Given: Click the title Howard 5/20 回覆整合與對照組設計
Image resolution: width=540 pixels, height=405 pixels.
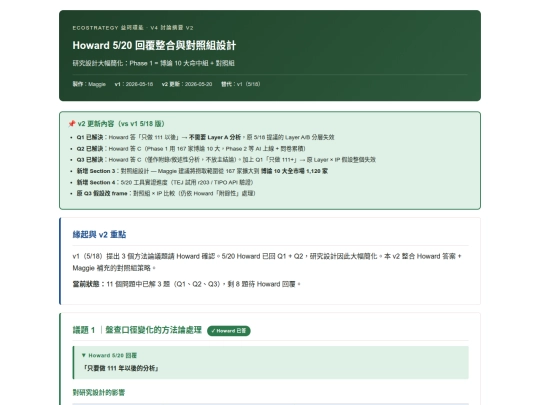Looking at the screenshot, I should point(154,45).
